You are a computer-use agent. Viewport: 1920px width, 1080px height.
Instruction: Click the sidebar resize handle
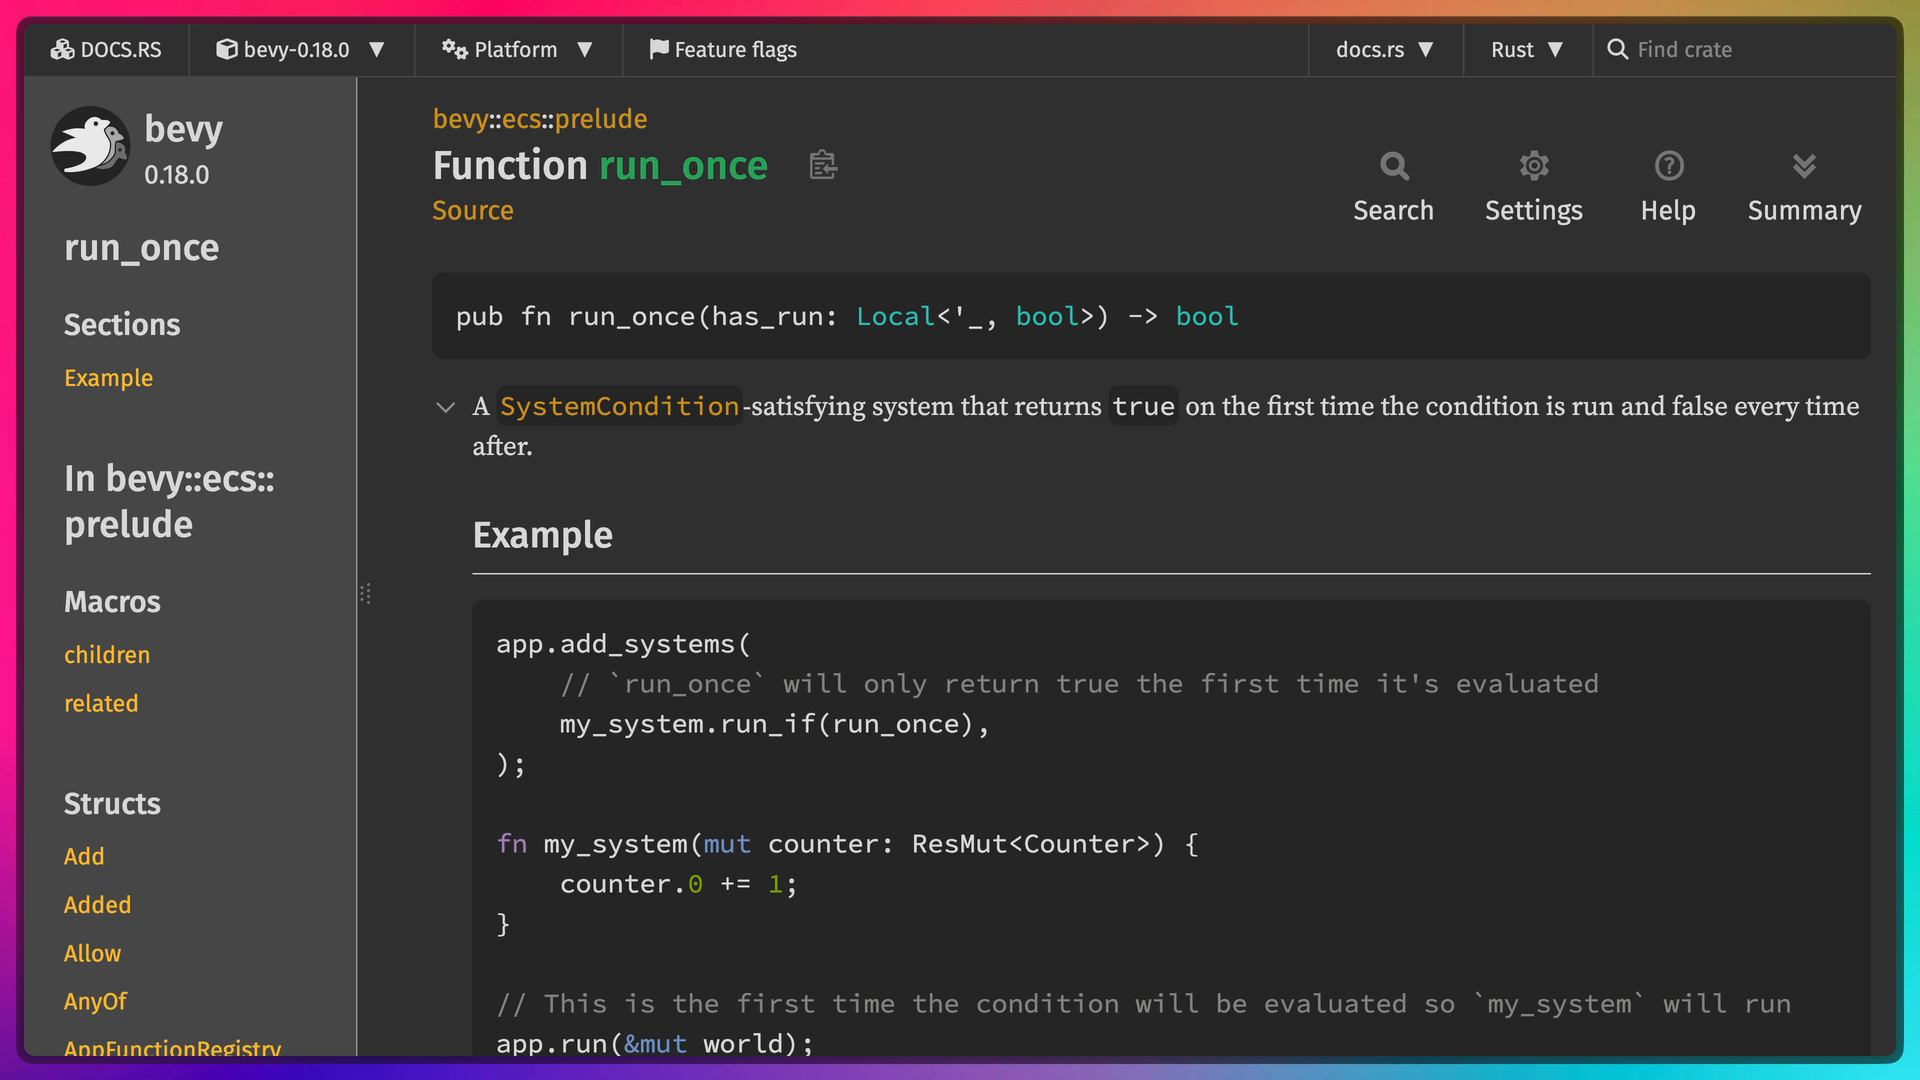point(365,594)
